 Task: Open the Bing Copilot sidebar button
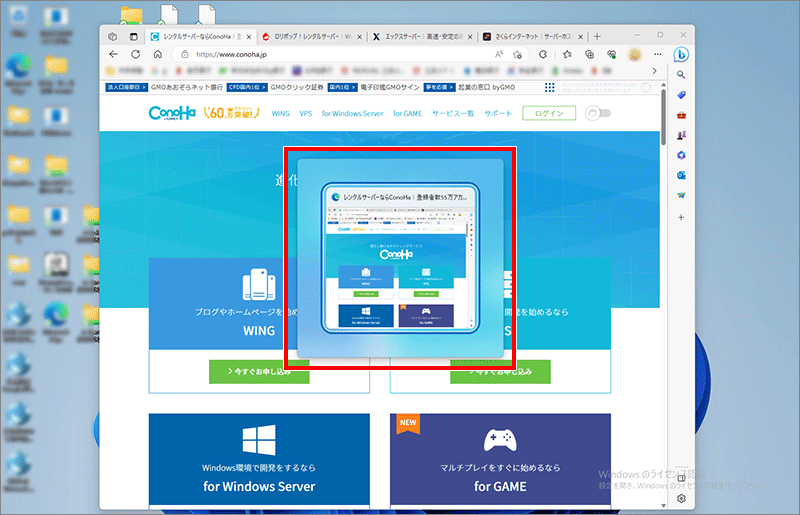681,54
